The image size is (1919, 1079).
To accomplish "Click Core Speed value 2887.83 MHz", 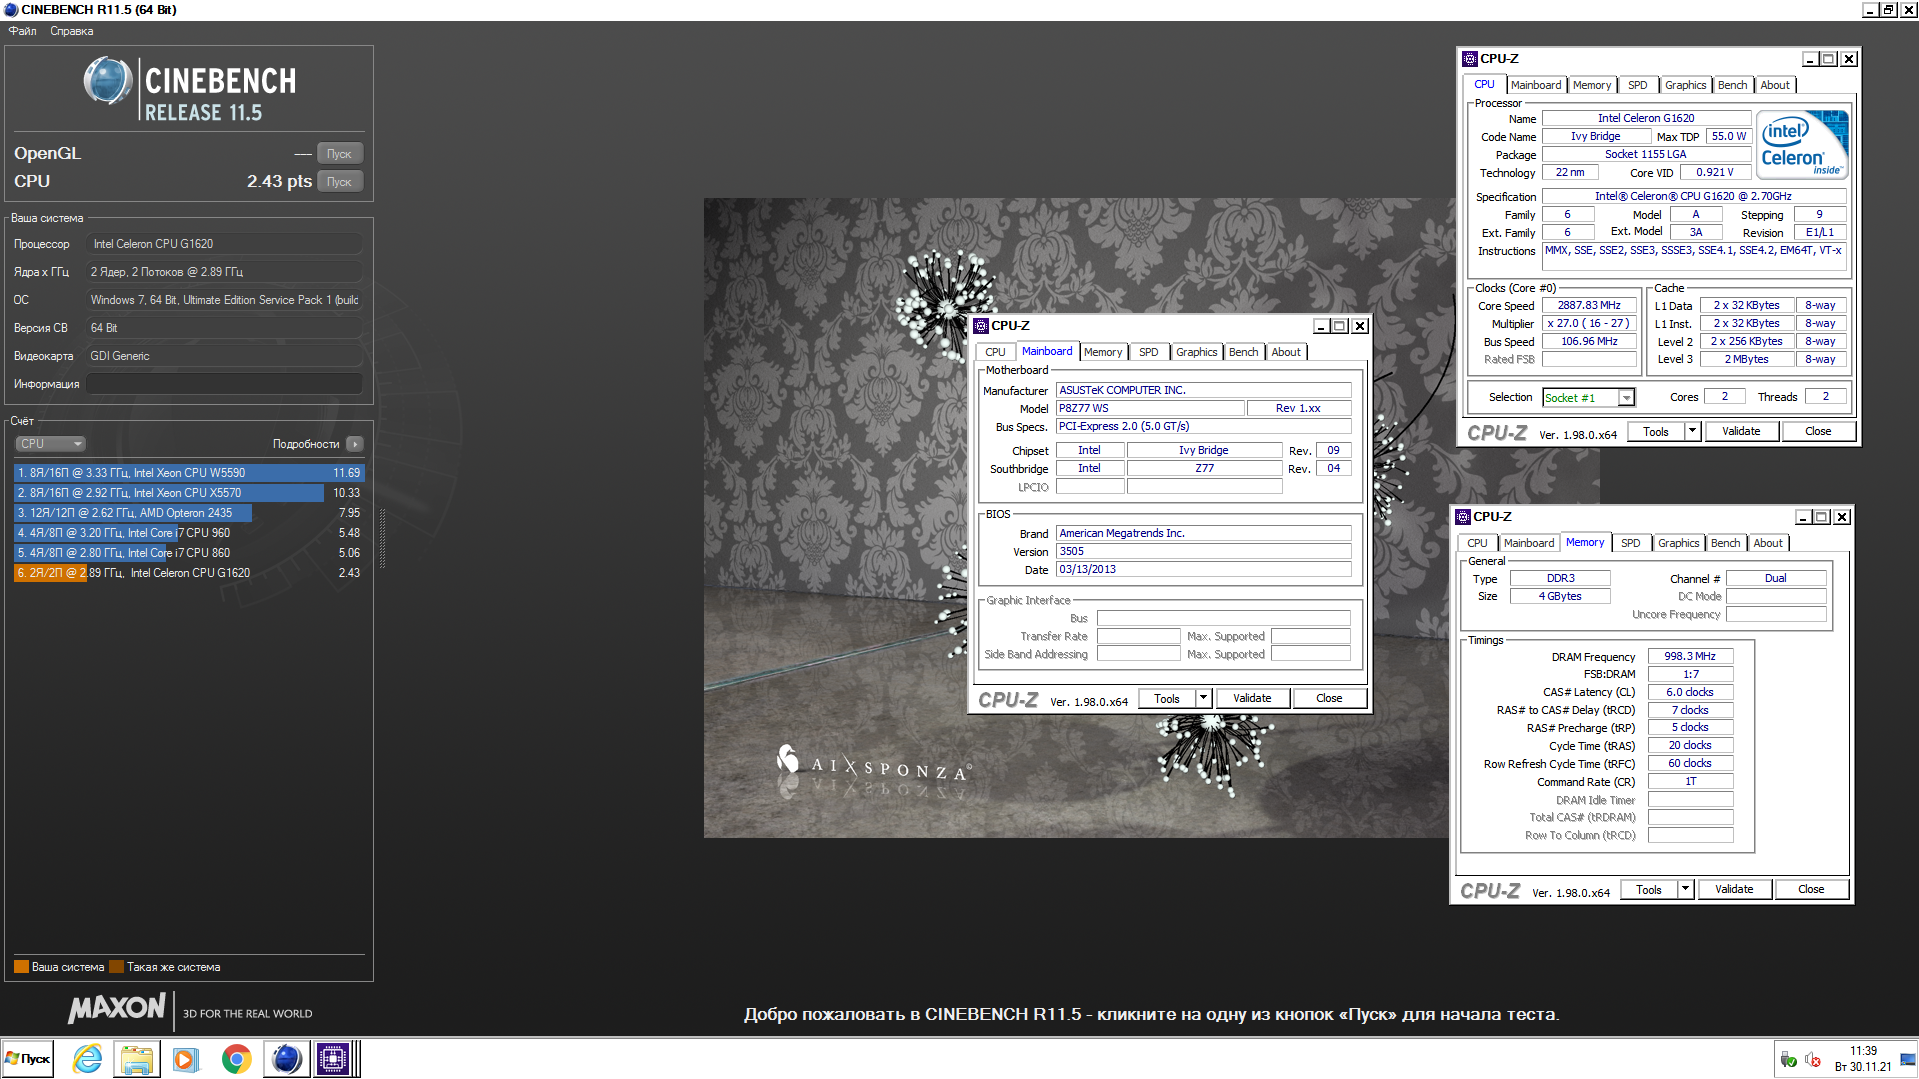I will point(1589,306).
